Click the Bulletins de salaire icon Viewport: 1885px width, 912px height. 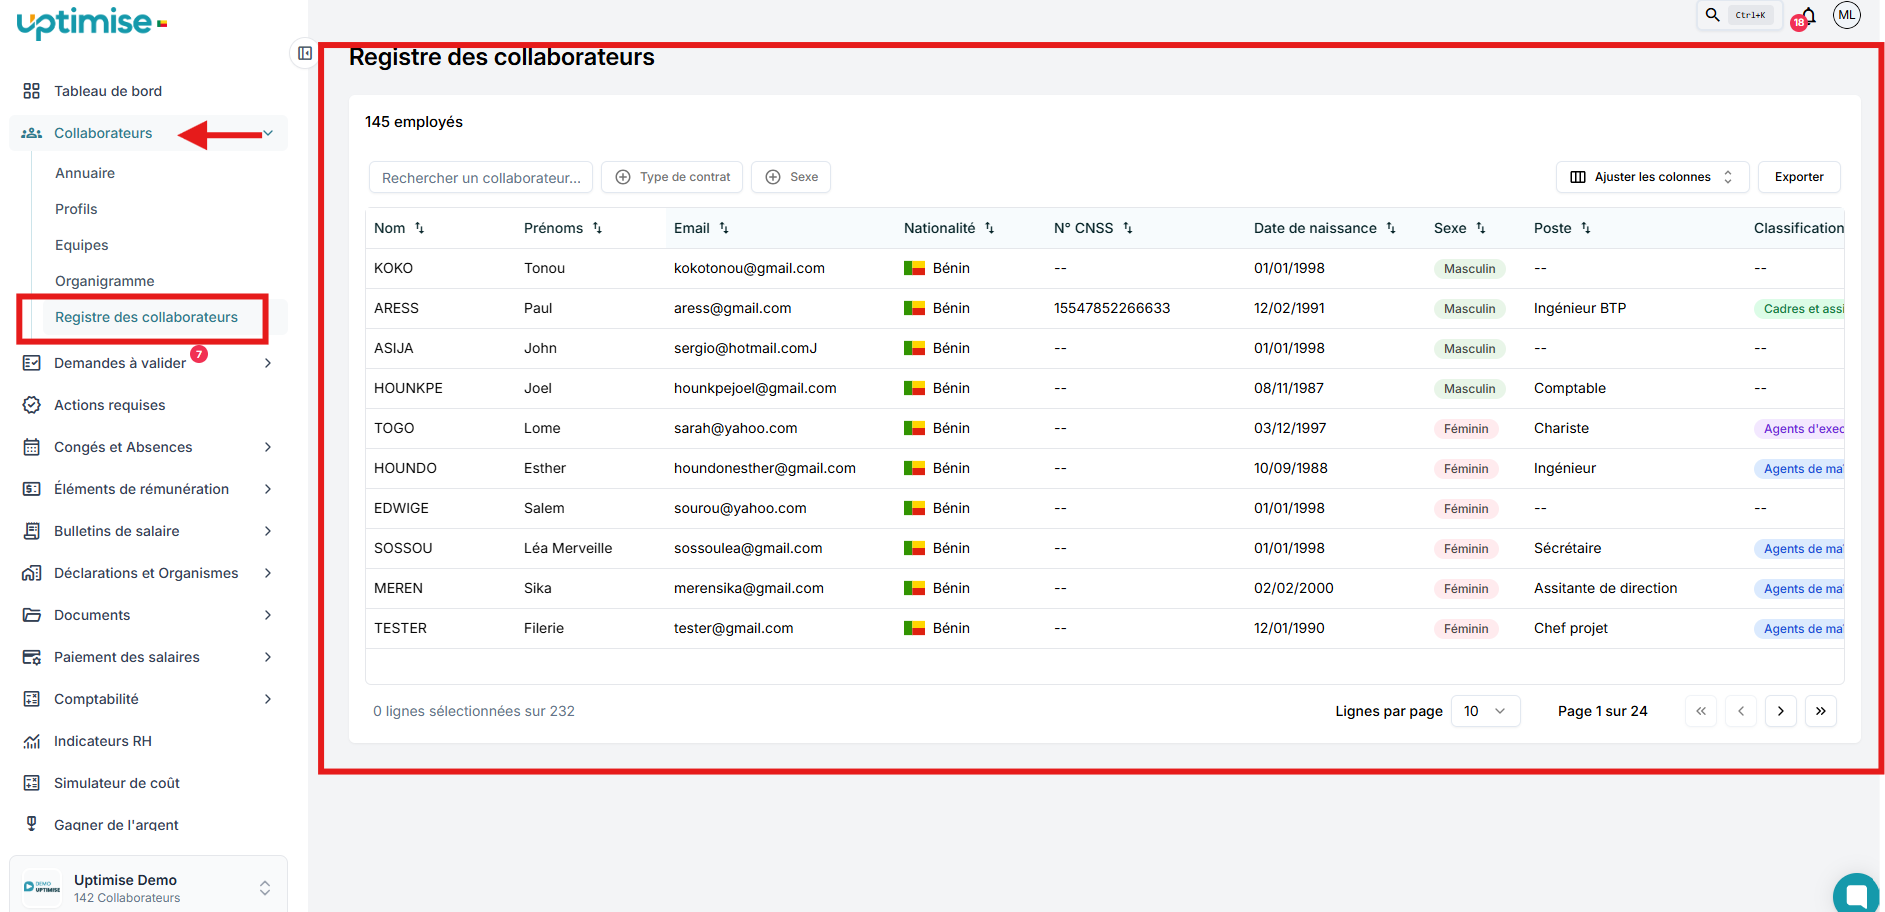pyautogui.click(x=32, y=531)
